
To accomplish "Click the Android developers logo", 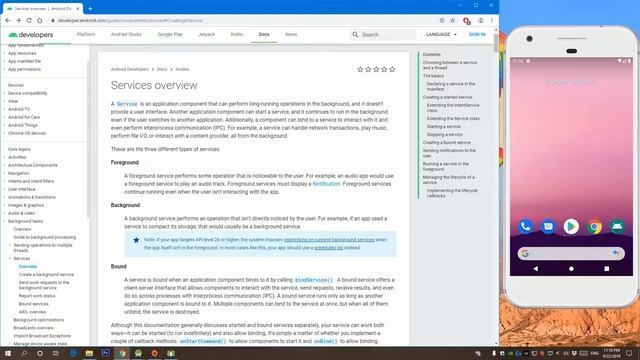I will 31,35.
